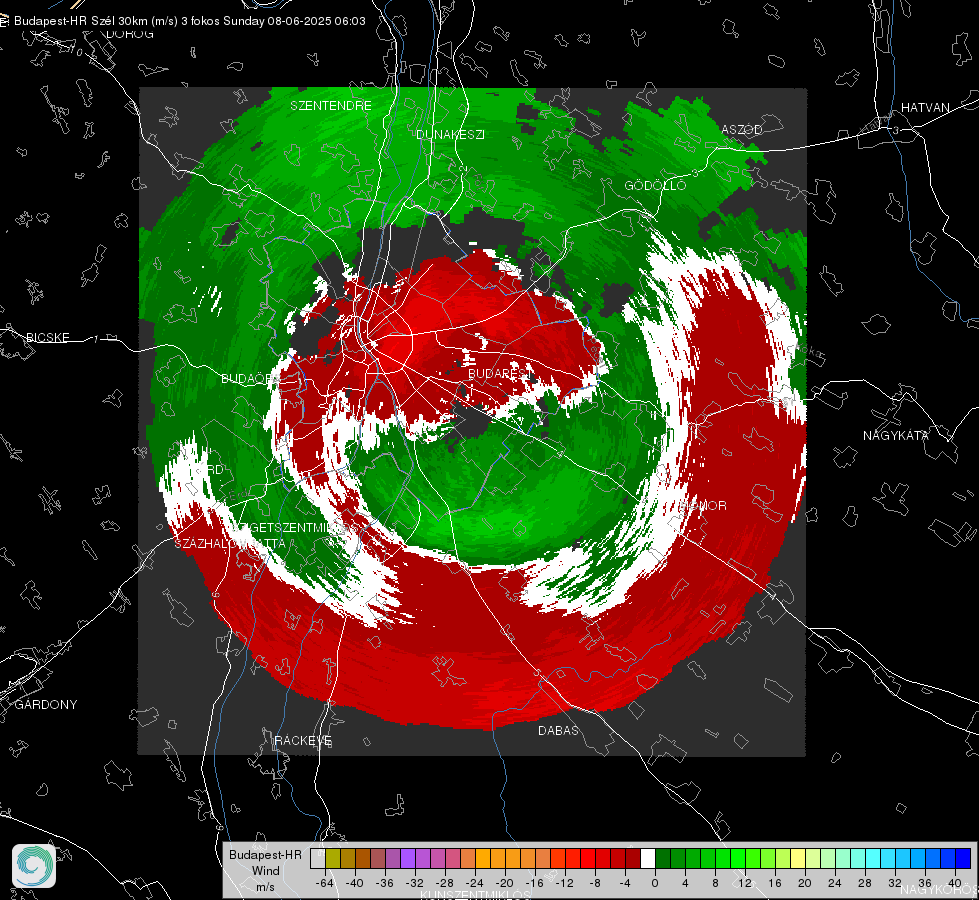Click the -40 value on the scale
Screen dimensions: 979x900
click(x=355, y=883)
